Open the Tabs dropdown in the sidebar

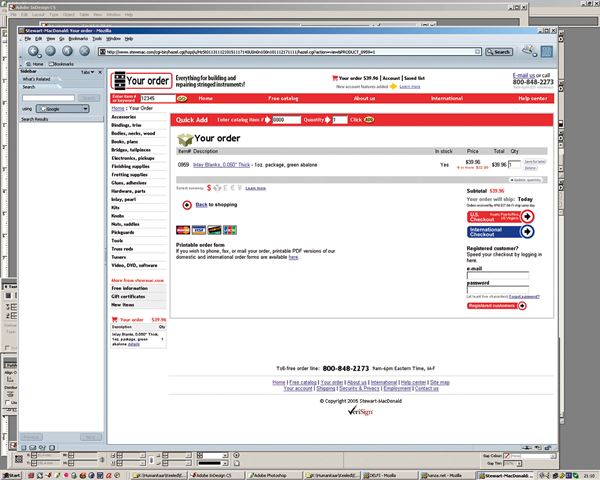pos(88,72)
